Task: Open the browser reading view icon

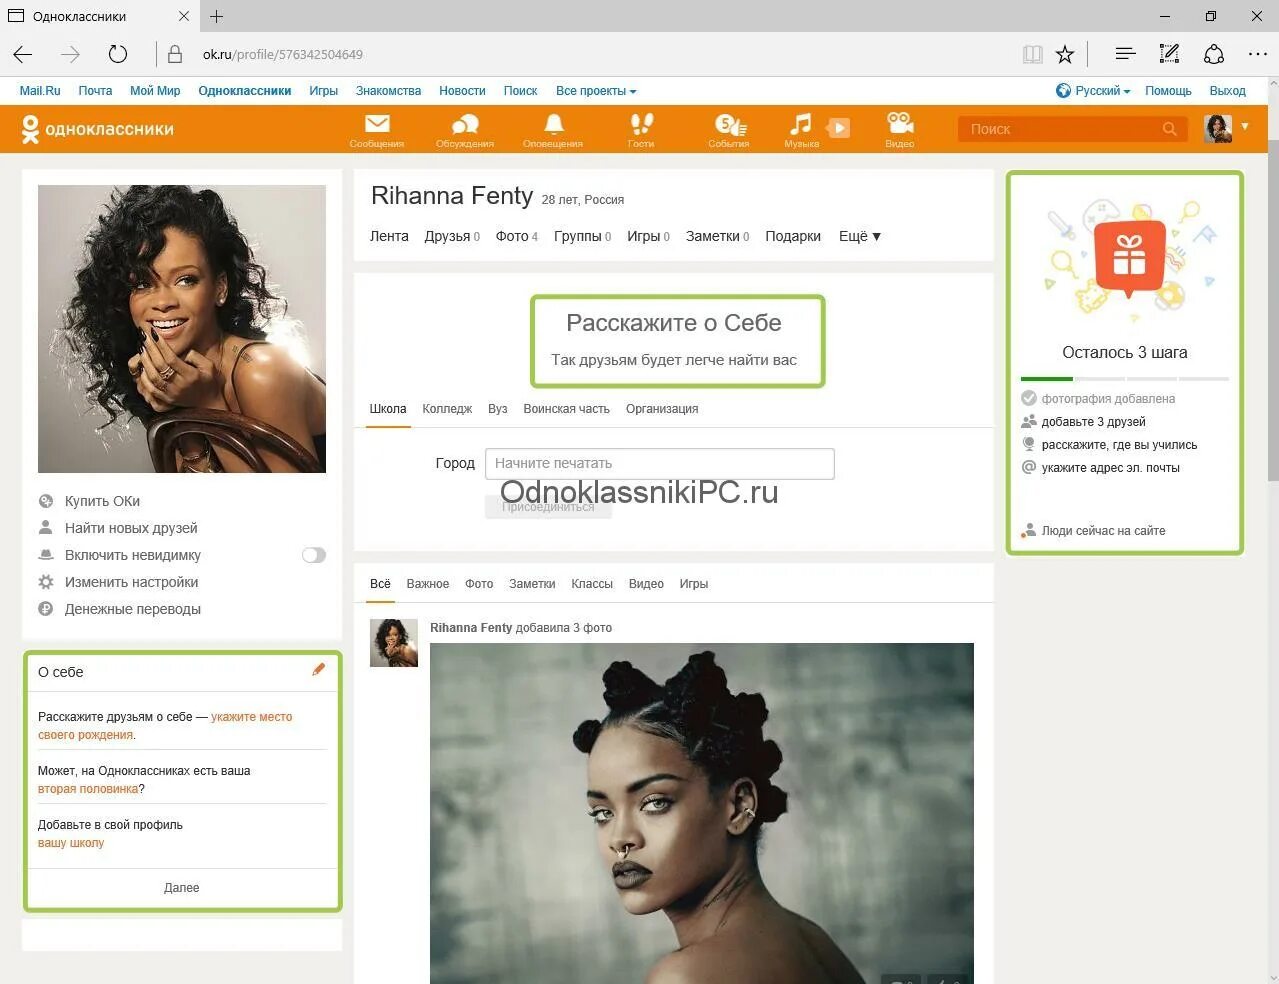Action: point(1033,54)
